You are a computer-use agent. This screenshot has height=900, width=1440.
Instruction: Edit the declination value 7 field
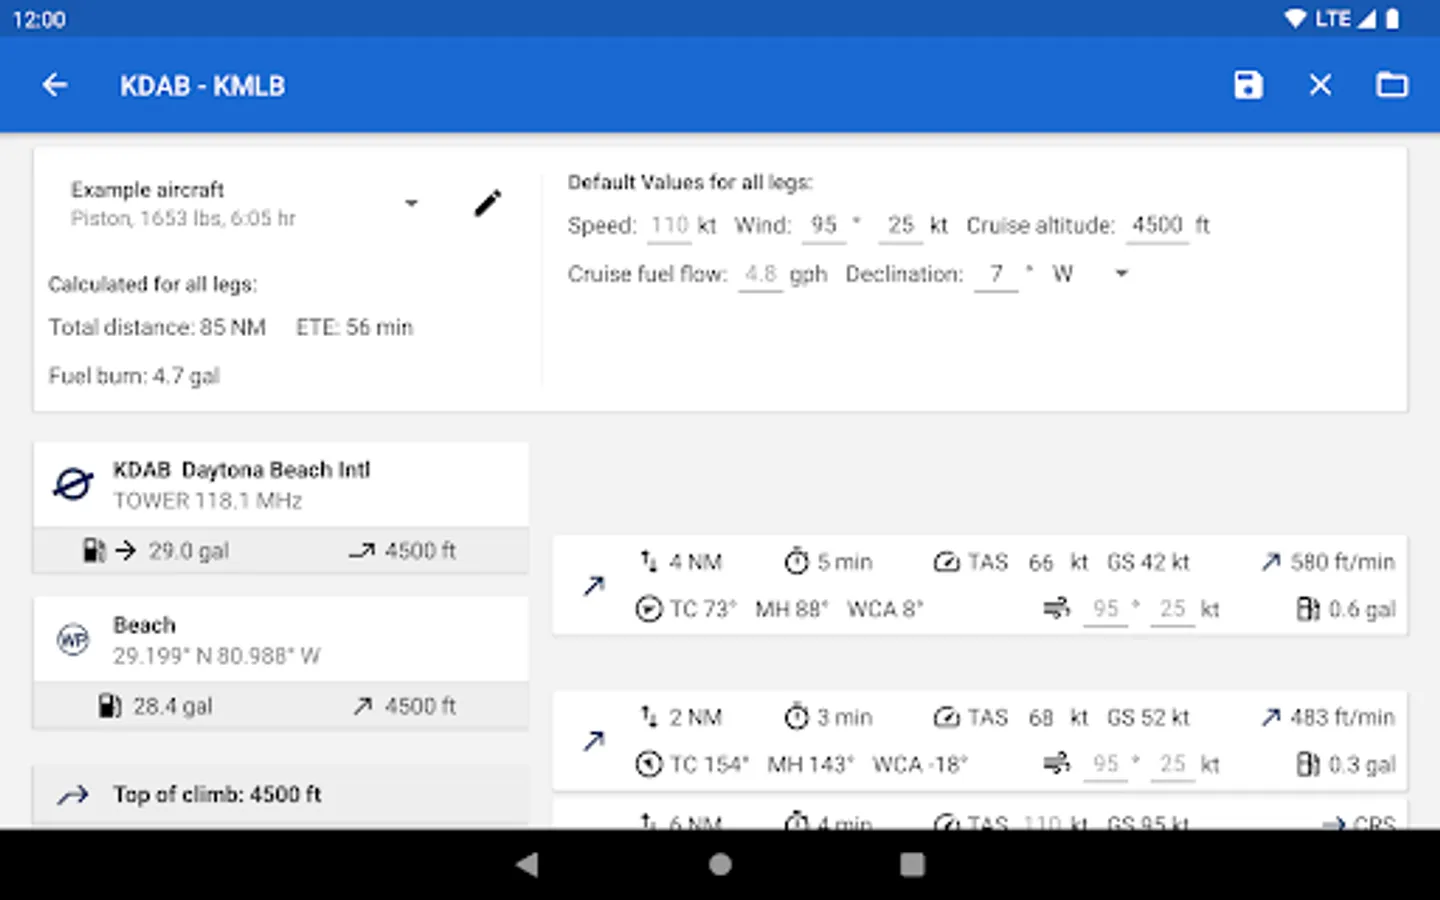[996, 274]
